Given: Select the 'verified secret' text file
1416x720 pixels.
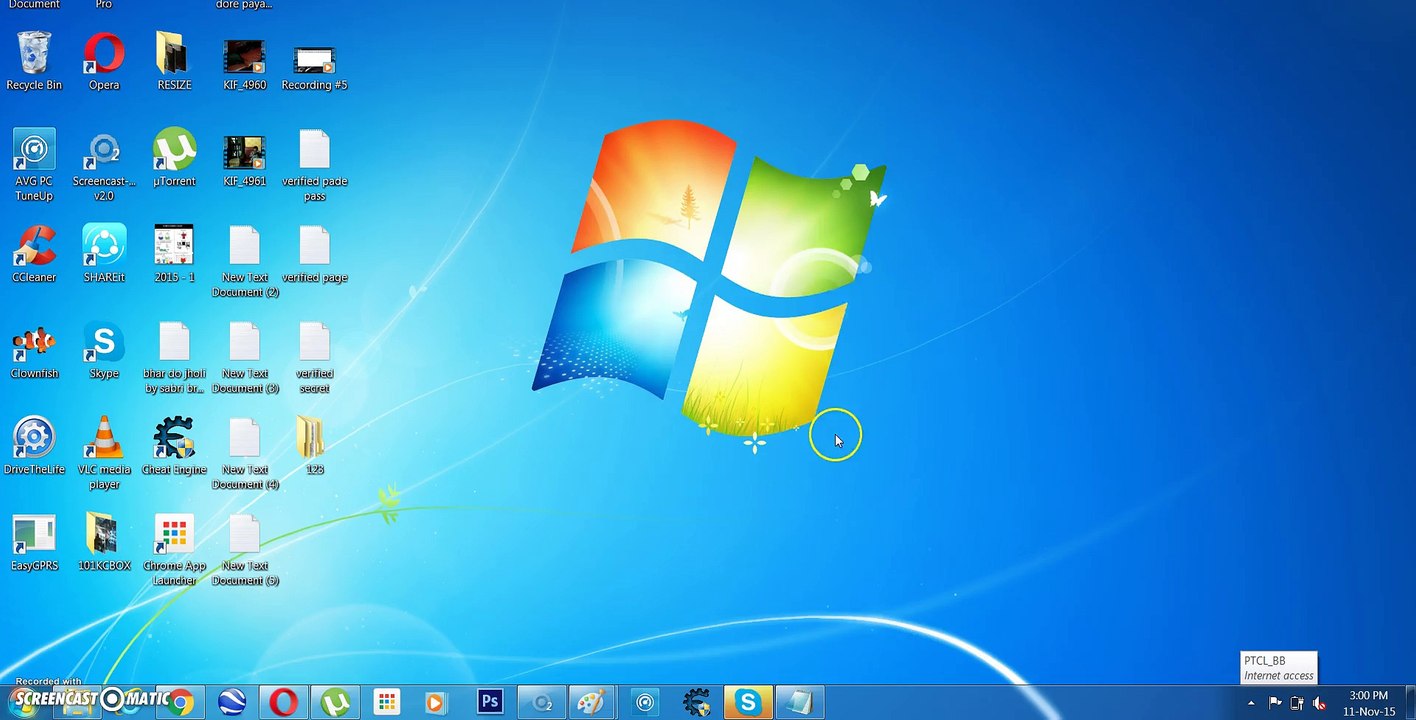Looking at the screenshot, I should click(x=314, y=357).
